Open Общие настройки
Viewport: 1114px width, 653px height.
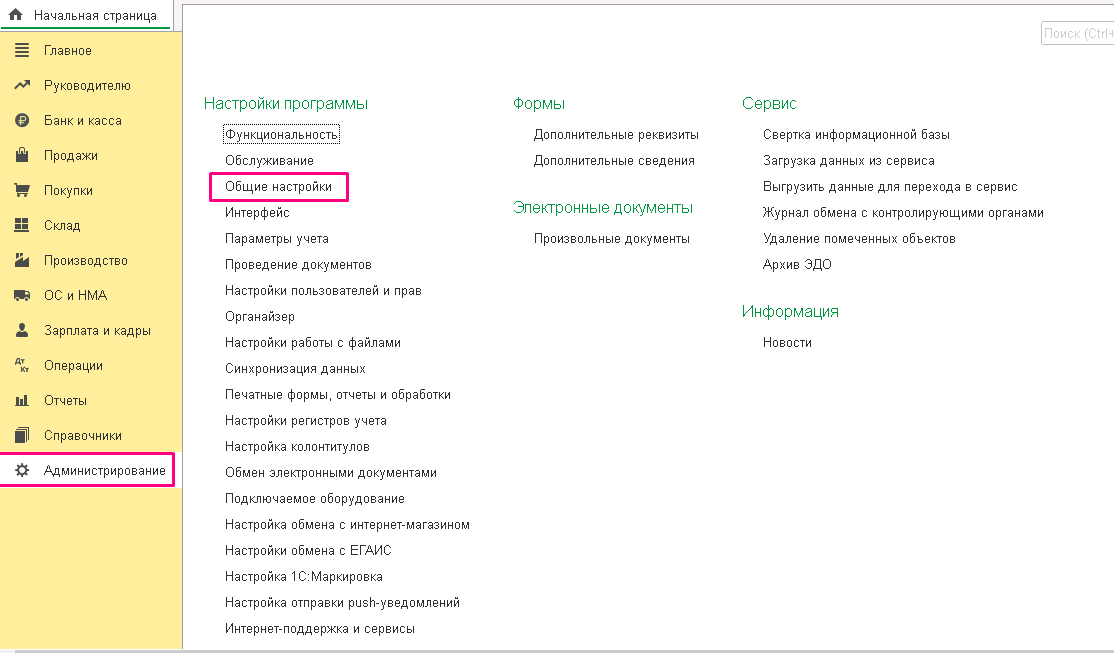click(278, 186)
